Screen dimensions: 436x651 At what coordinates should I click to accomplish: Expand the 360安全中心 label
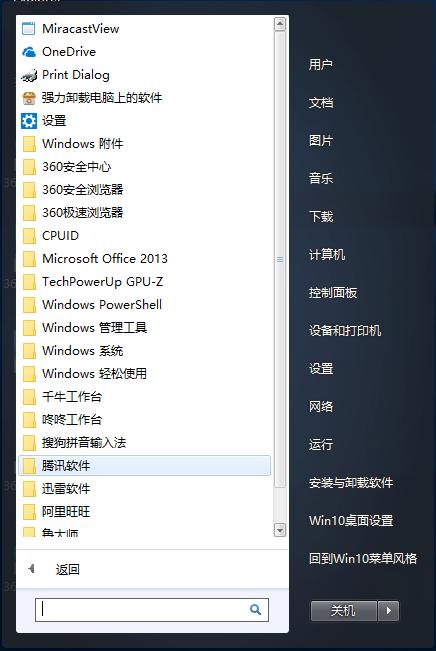(76, 167)
